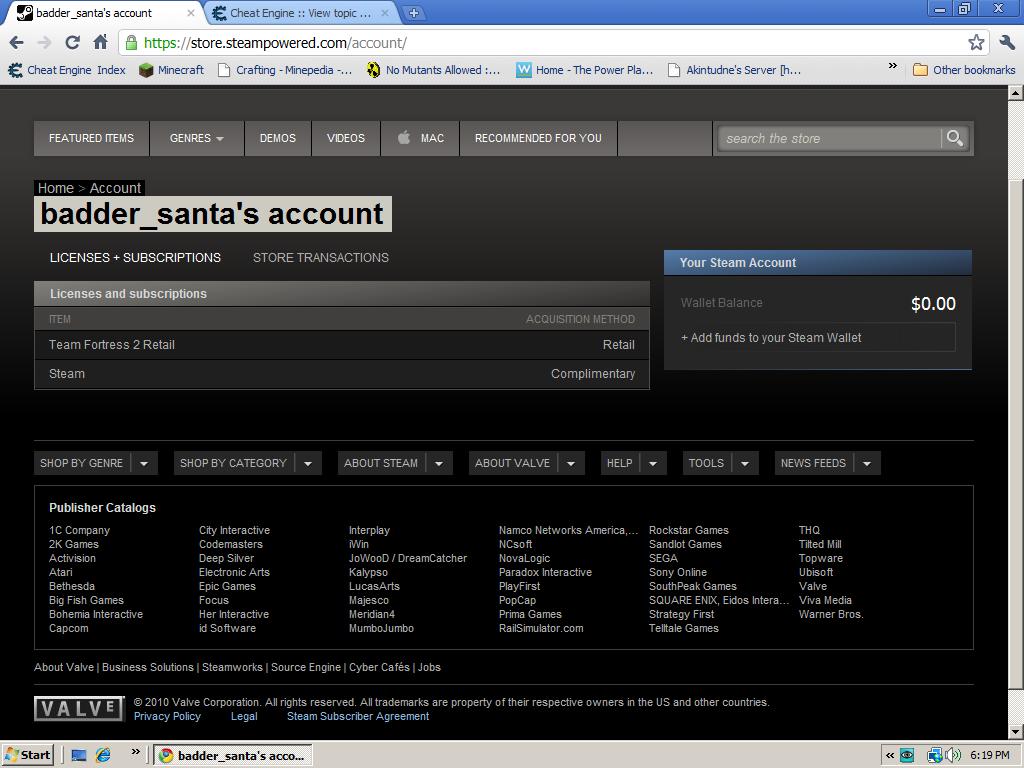Open the Legal footer link

pyautogui.click(x=244, y=716)
